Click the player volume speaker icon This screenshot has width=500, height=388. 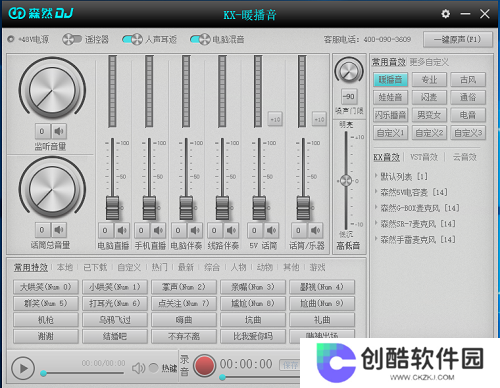coord(138,368)
